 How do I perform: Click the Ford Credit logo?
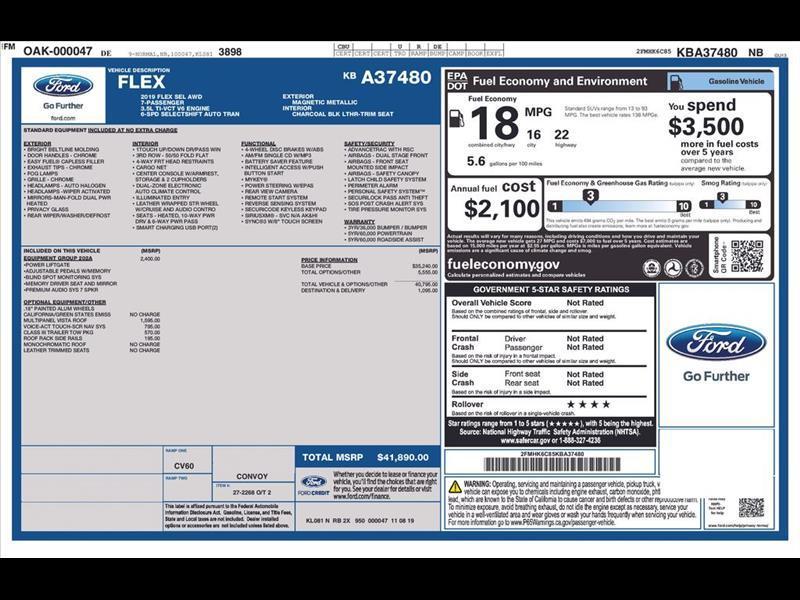313,485
